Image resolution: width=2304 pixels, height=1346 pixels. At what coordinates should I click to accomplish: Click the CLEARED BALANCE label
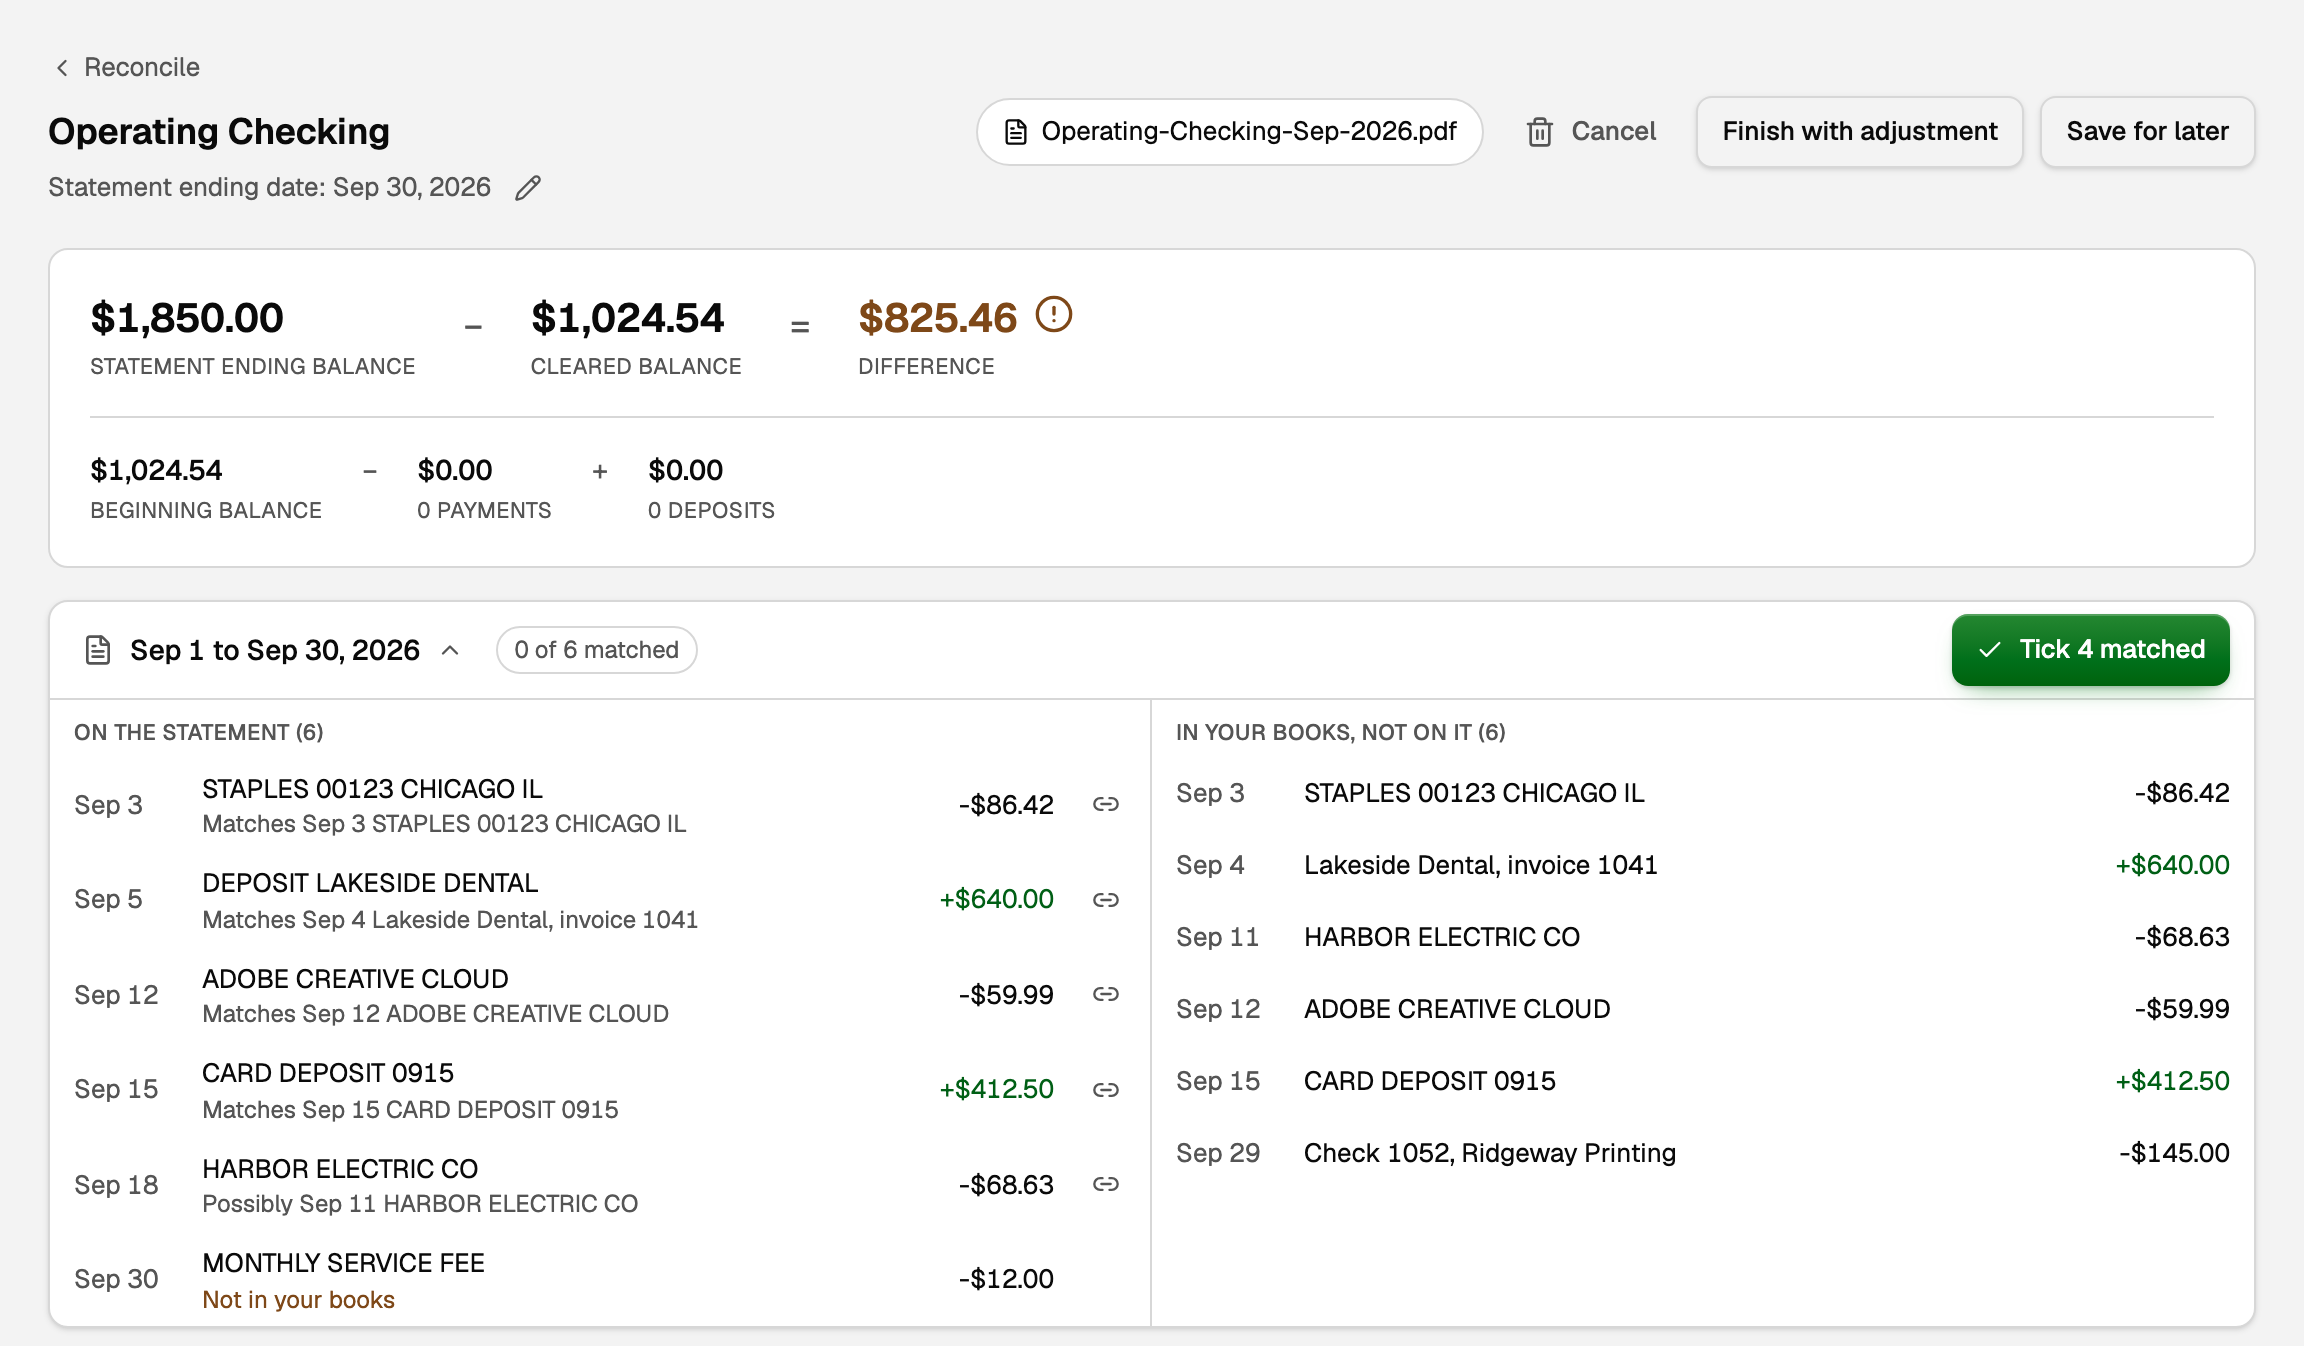636,366
